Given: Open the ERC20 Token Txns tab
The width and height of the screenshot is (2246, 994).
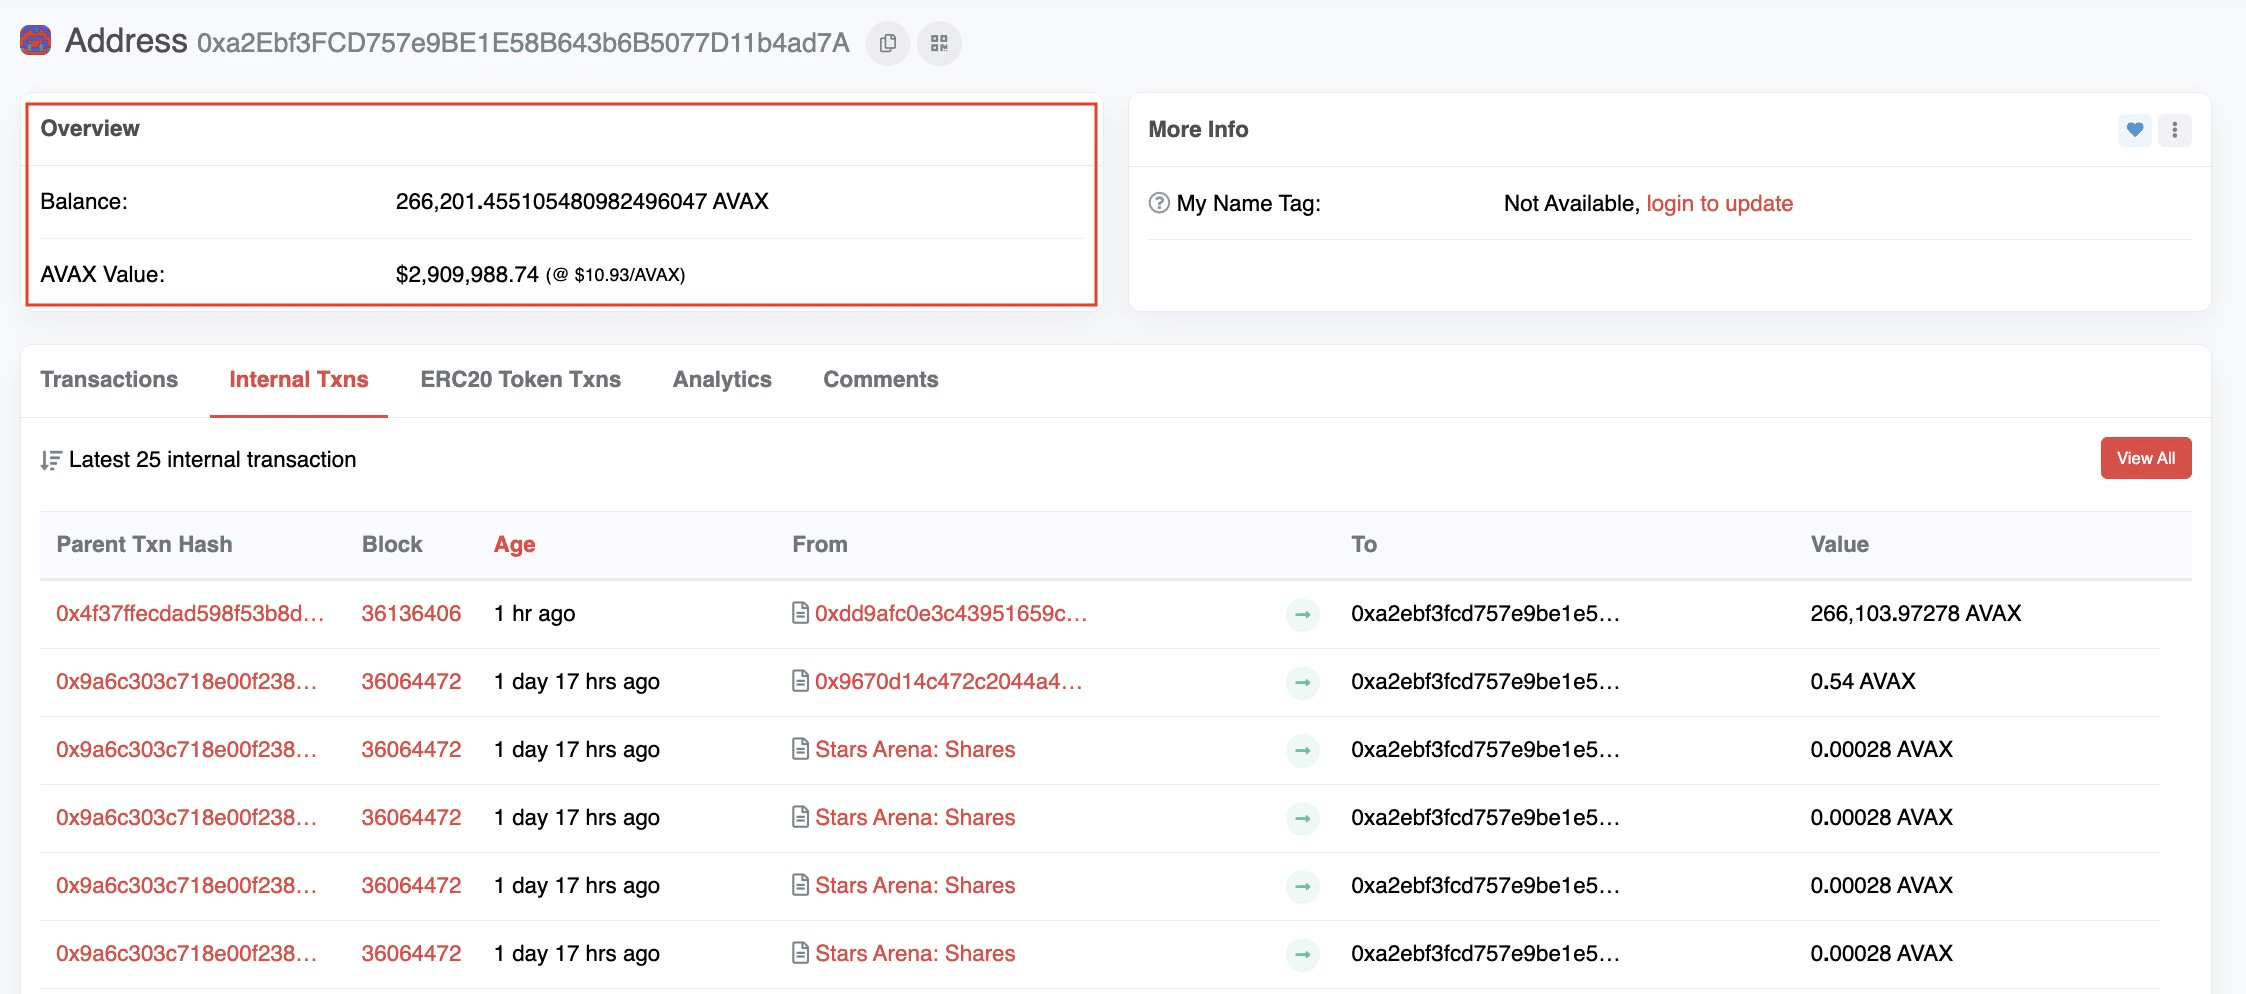Looking at the screenshot, I should (x=520, y=380).
